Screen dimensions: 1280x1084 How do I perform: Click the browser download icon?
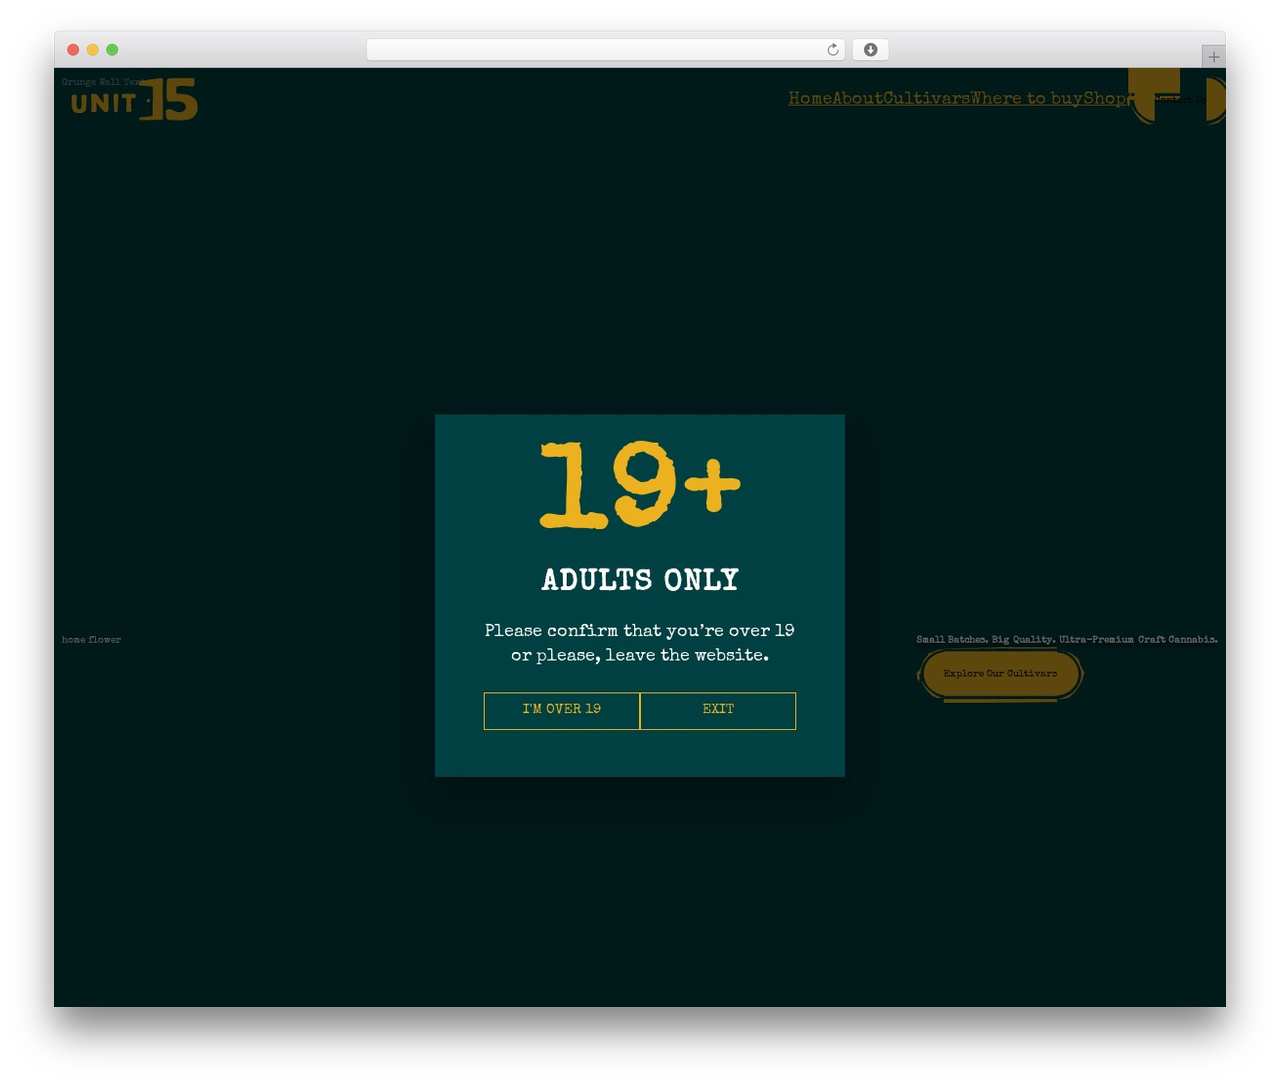point(871,50)
